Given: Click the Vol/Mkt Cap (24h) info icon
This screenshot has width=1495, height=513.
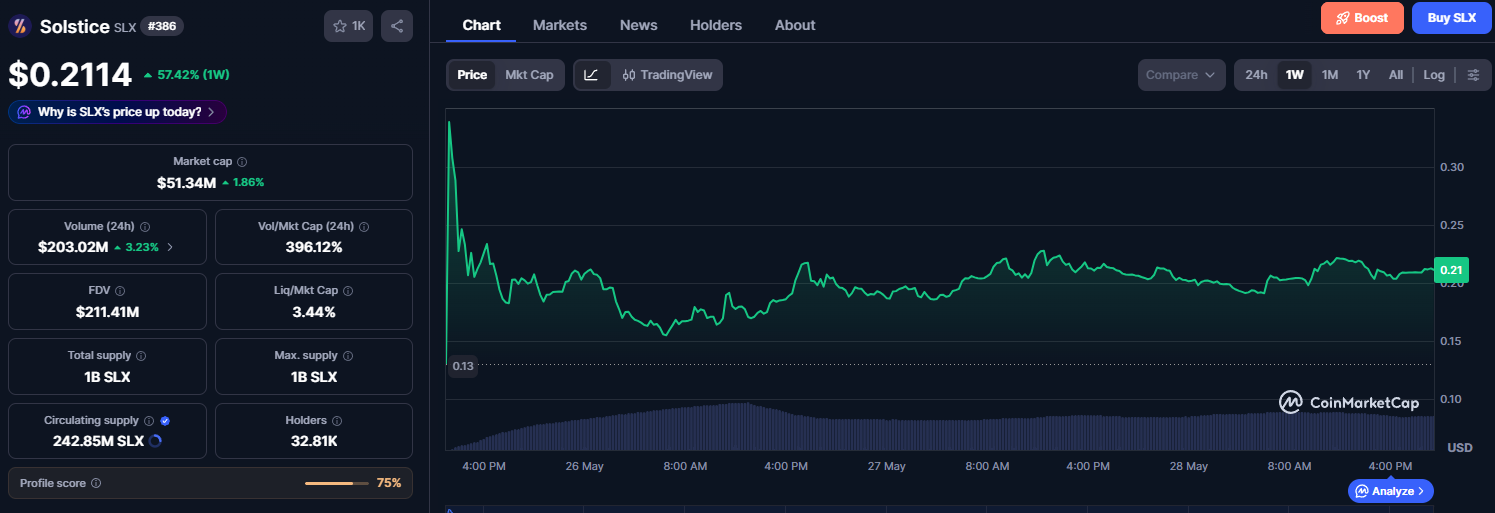Looking at the screenshot, I should coord(364,227).
